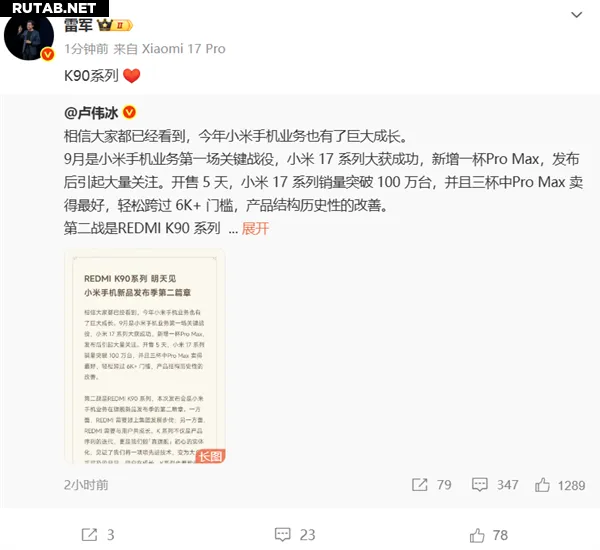600x550 pixels.
Task: Open @卢伟冰 profile link
Action: click(91, 113)
